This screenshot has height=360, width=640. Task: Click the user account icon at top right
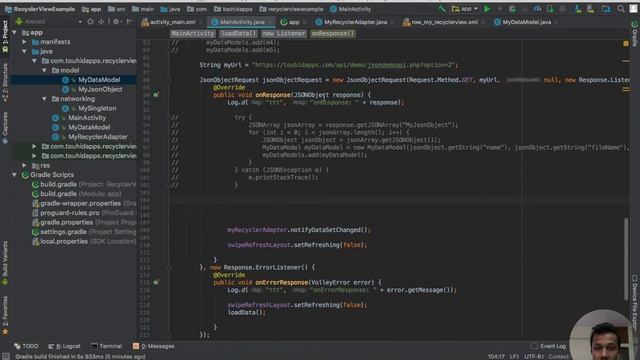633,9
